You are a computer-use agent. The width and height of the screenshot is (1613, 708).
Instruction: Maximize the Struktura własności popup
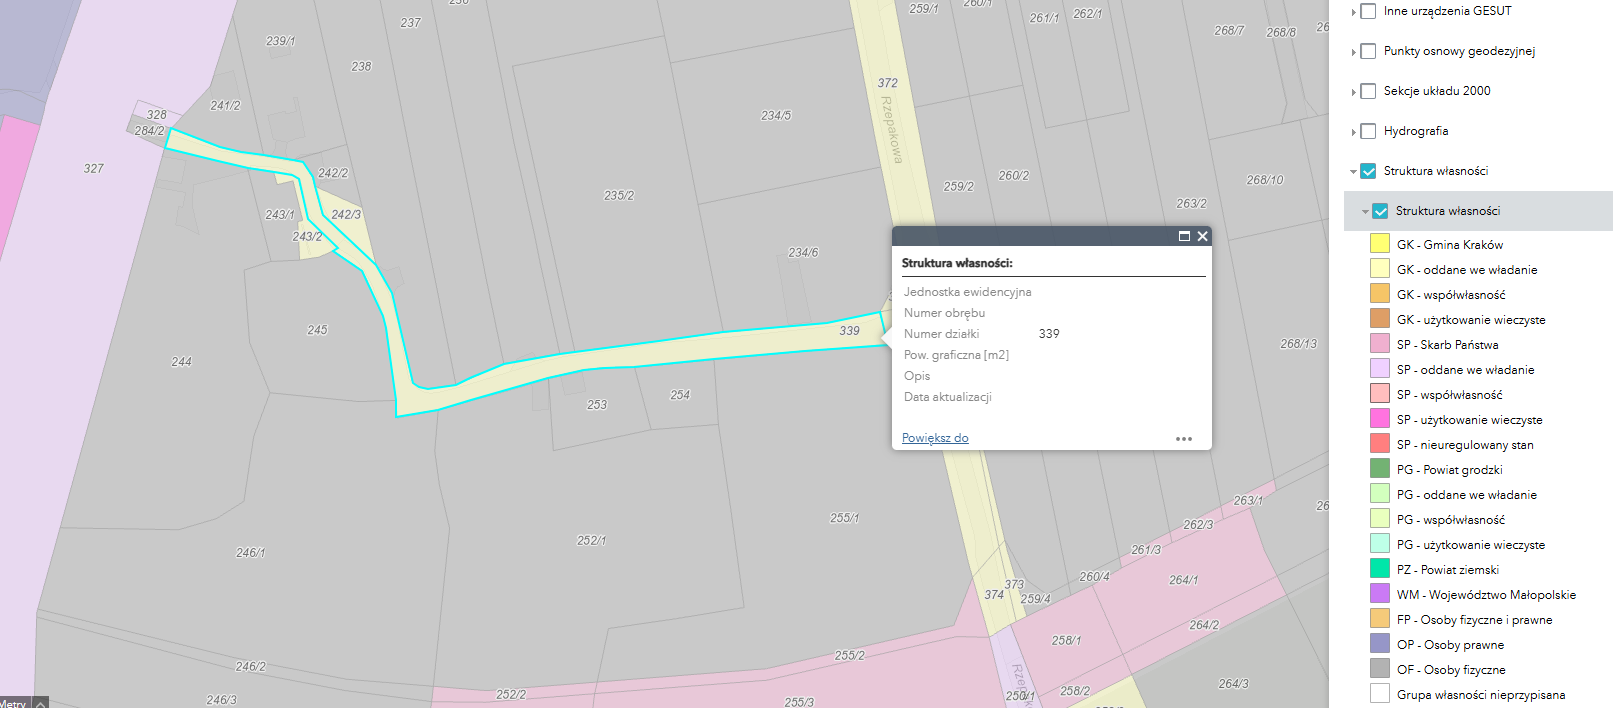(1184, 236)
